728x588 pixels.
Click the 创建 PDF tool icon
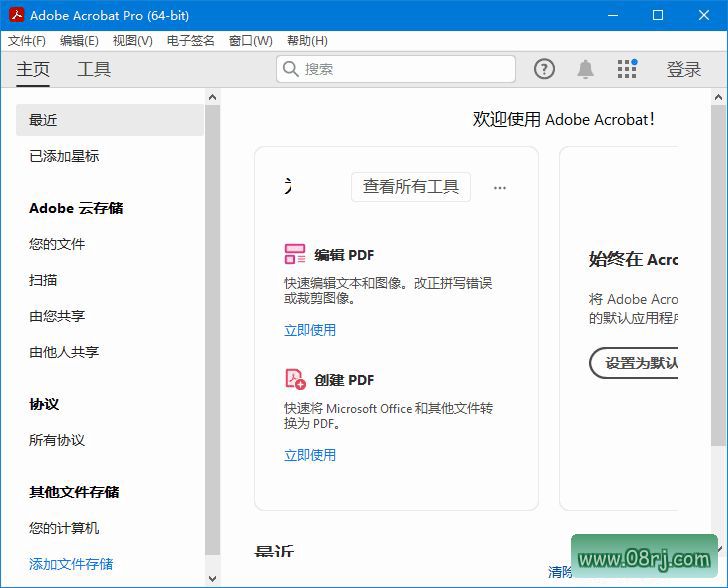click(295, 379)
